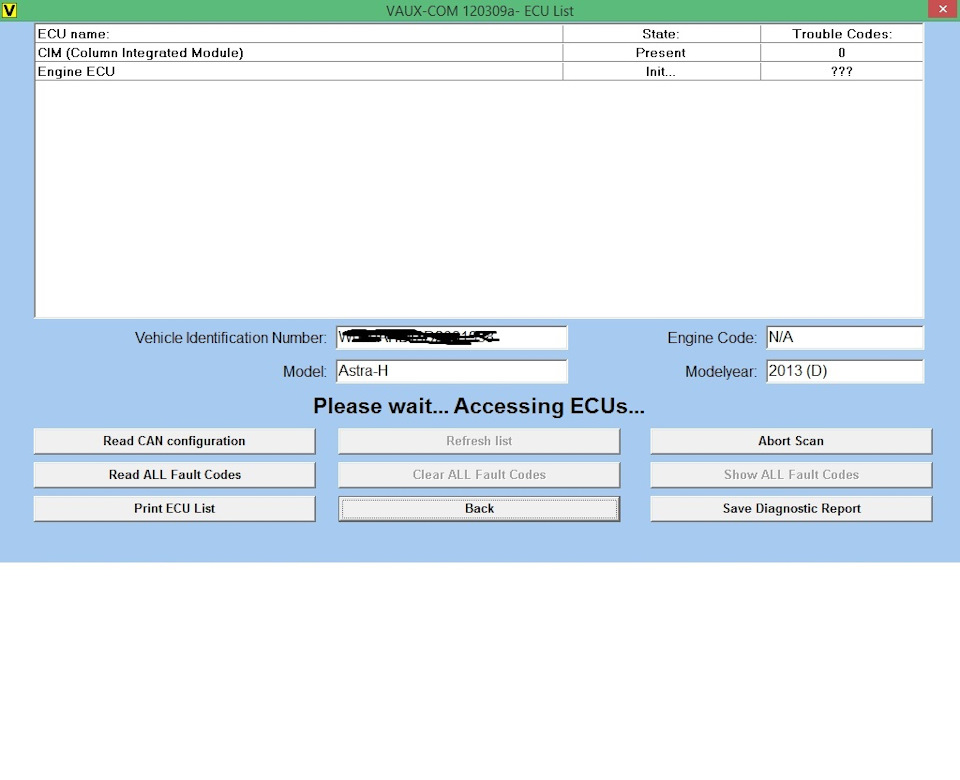Click the Vehicle Identification Number label
Screen dimensions: 960x780
(231, 338)
